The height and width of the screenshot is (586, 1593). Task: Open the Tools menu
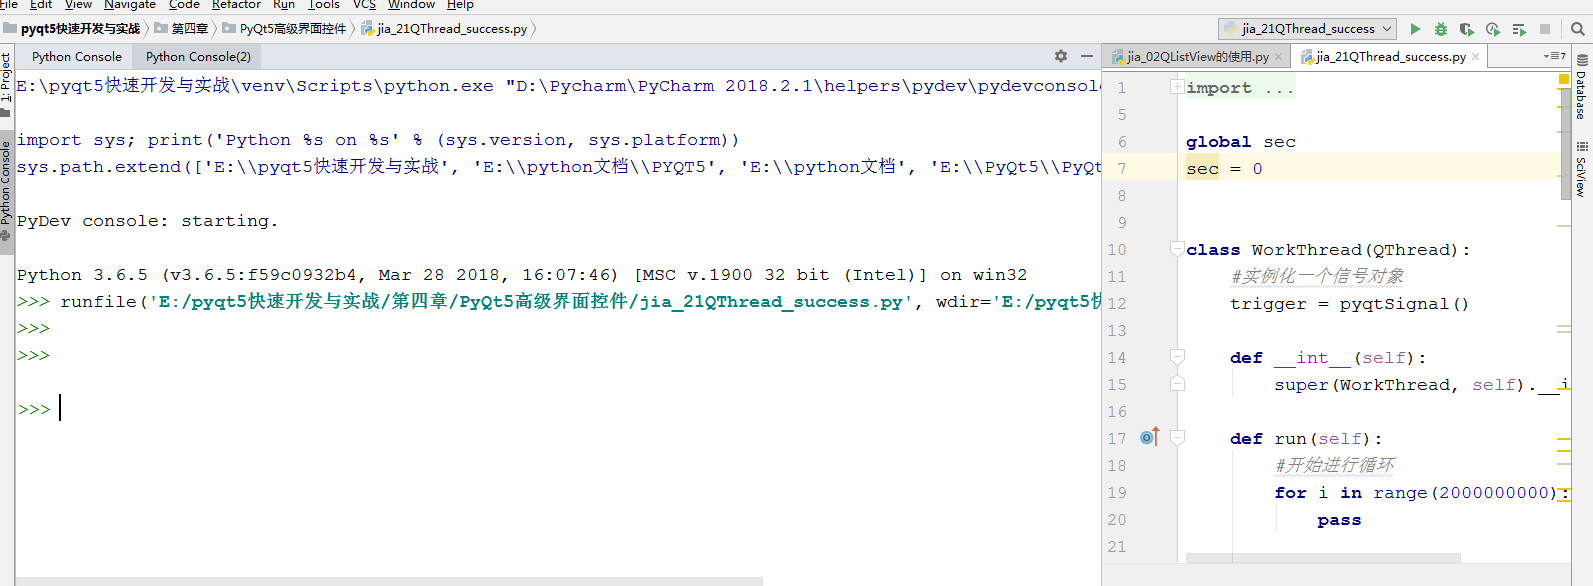point(324,5)
